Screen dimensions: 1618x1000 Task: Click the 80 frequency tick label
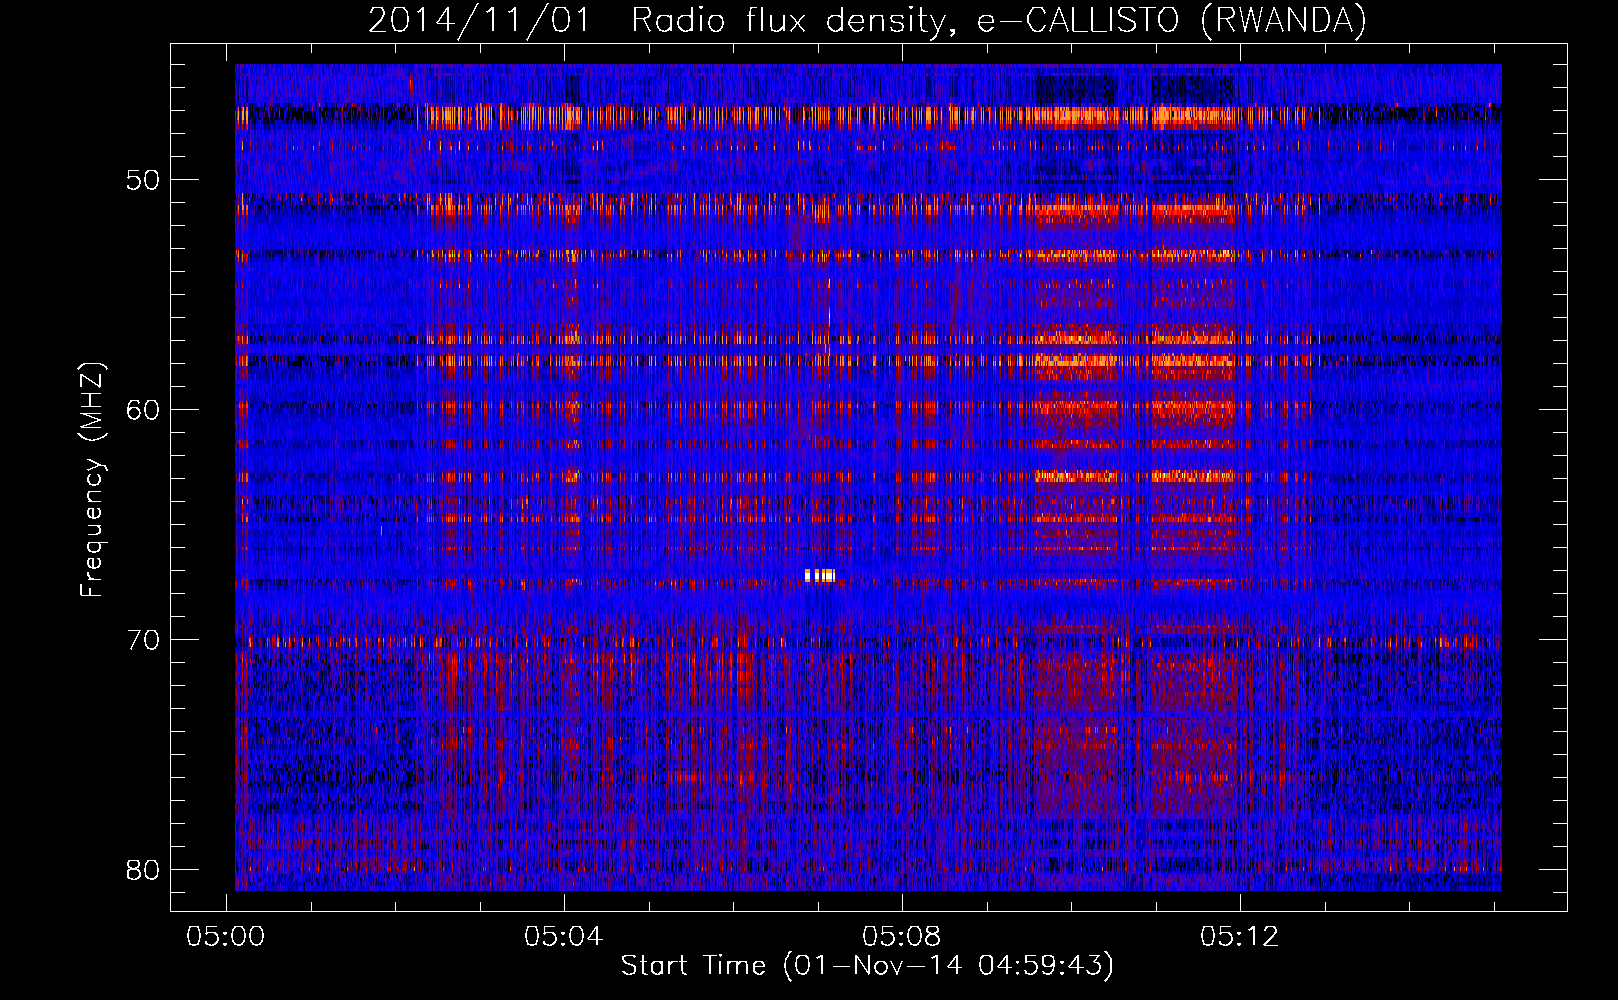pos(143,870)
